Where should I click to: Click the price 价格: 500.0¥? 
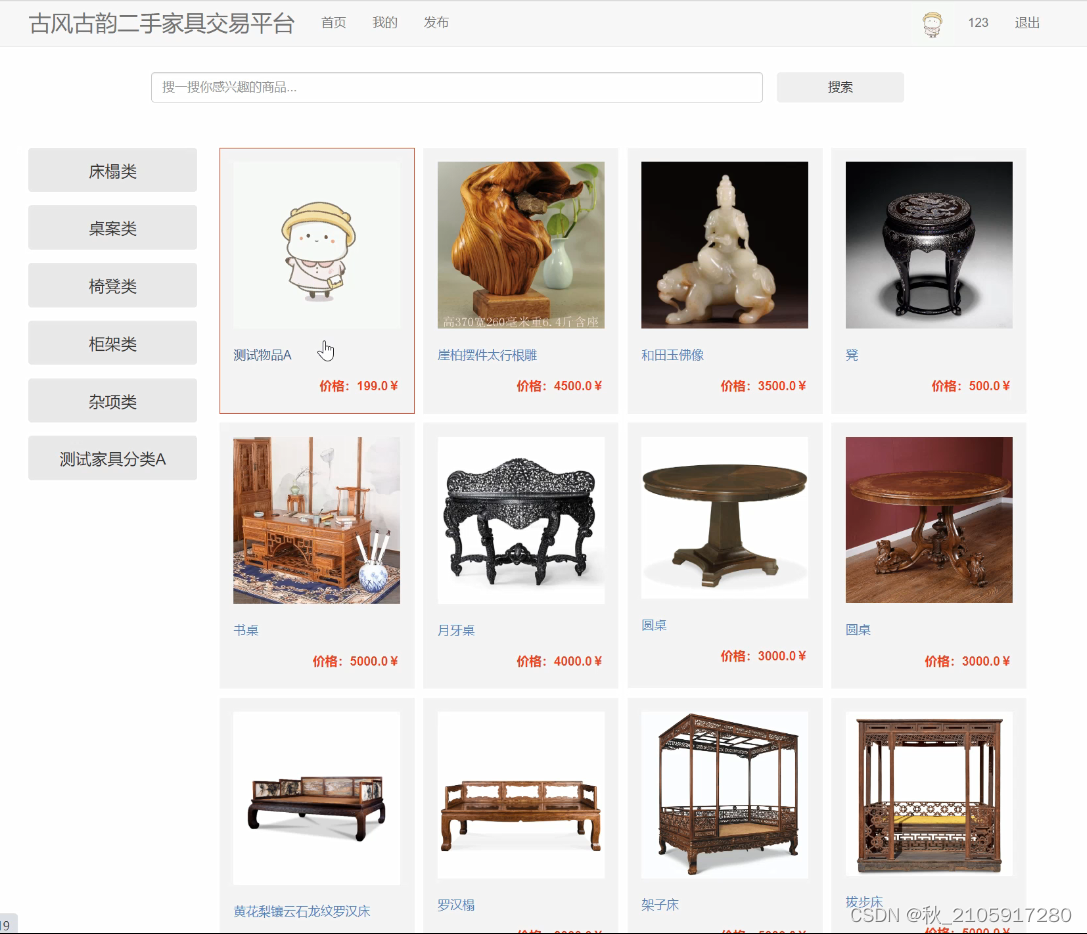[x=971, y=386]
